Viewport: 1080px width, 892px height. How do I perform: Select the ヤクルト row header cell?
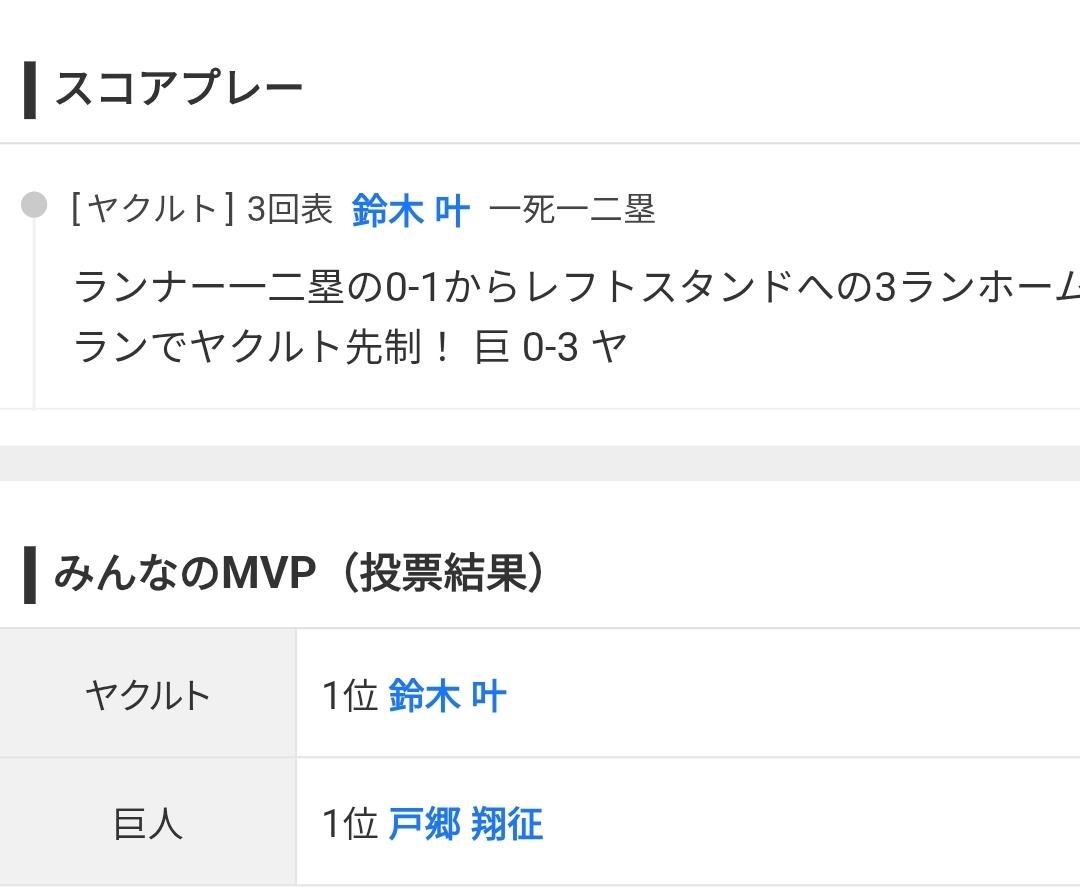148,693
